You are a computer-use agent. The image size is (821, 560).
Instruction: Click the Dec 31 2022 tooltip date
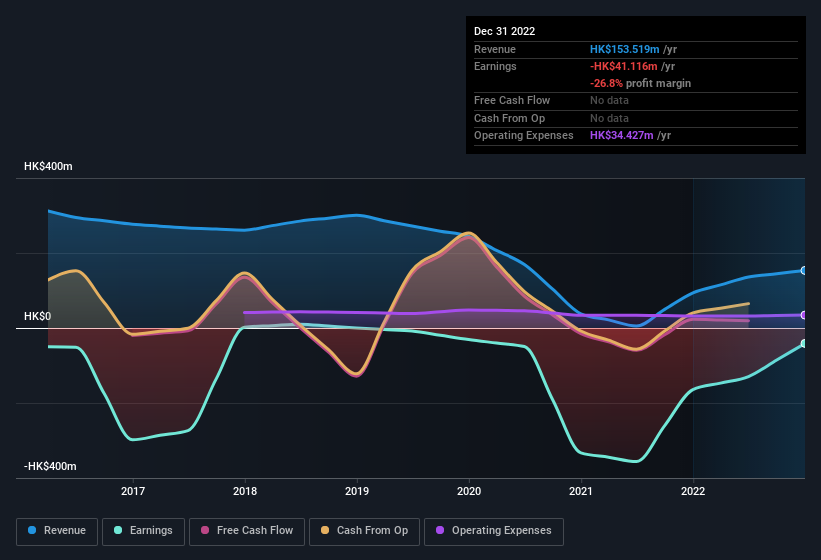coord(505,31)
